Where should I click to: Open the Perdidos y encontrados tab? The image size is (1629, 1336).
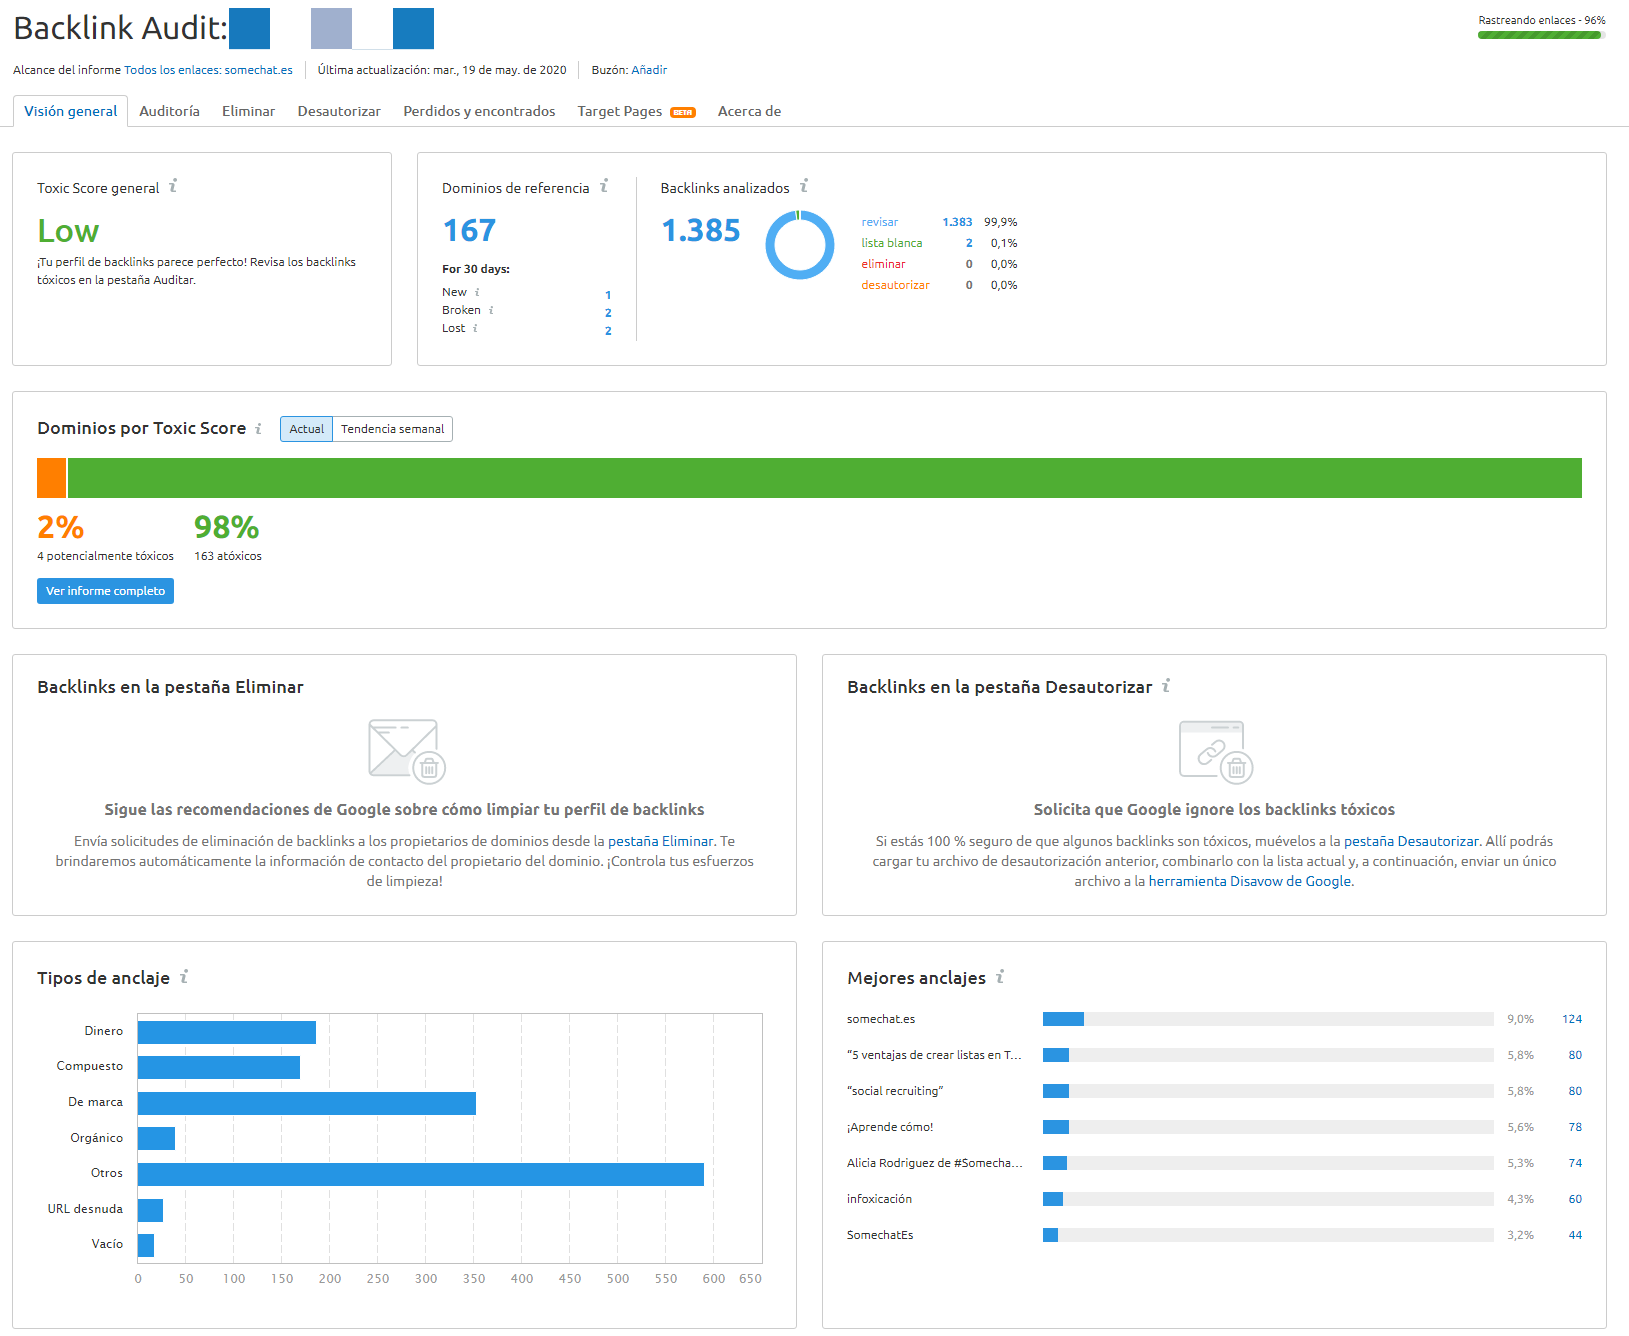479,111
